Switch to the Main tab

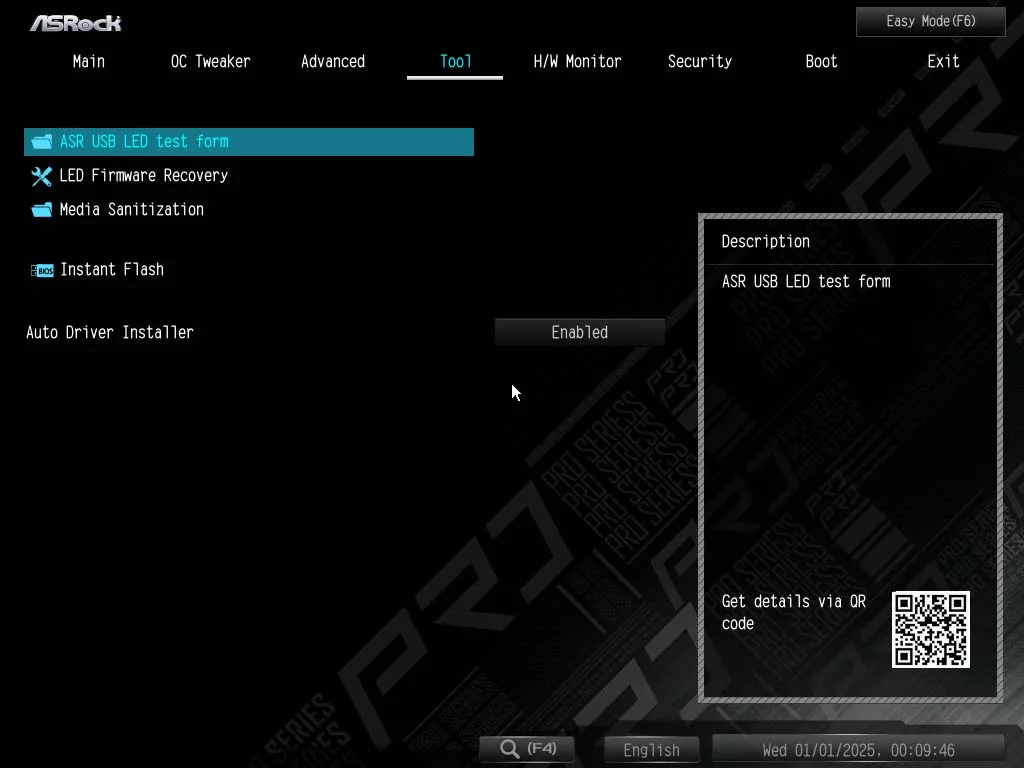coord(88,61)
